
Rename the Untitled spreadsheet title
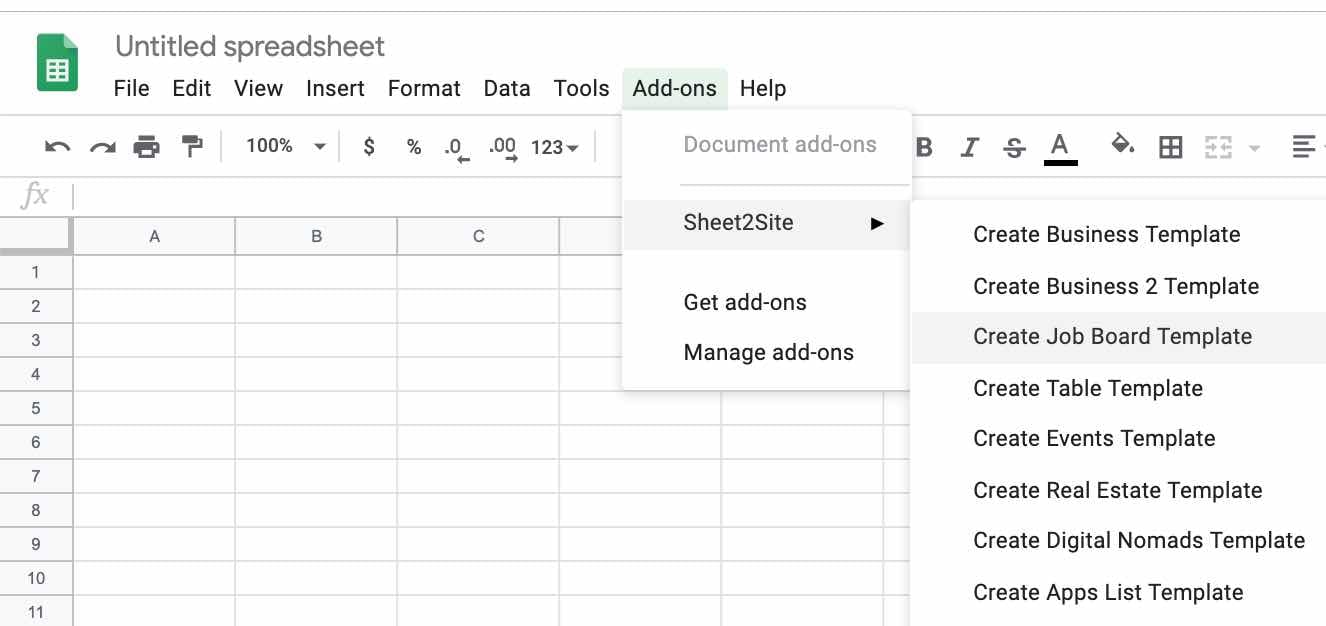(250, 46)
